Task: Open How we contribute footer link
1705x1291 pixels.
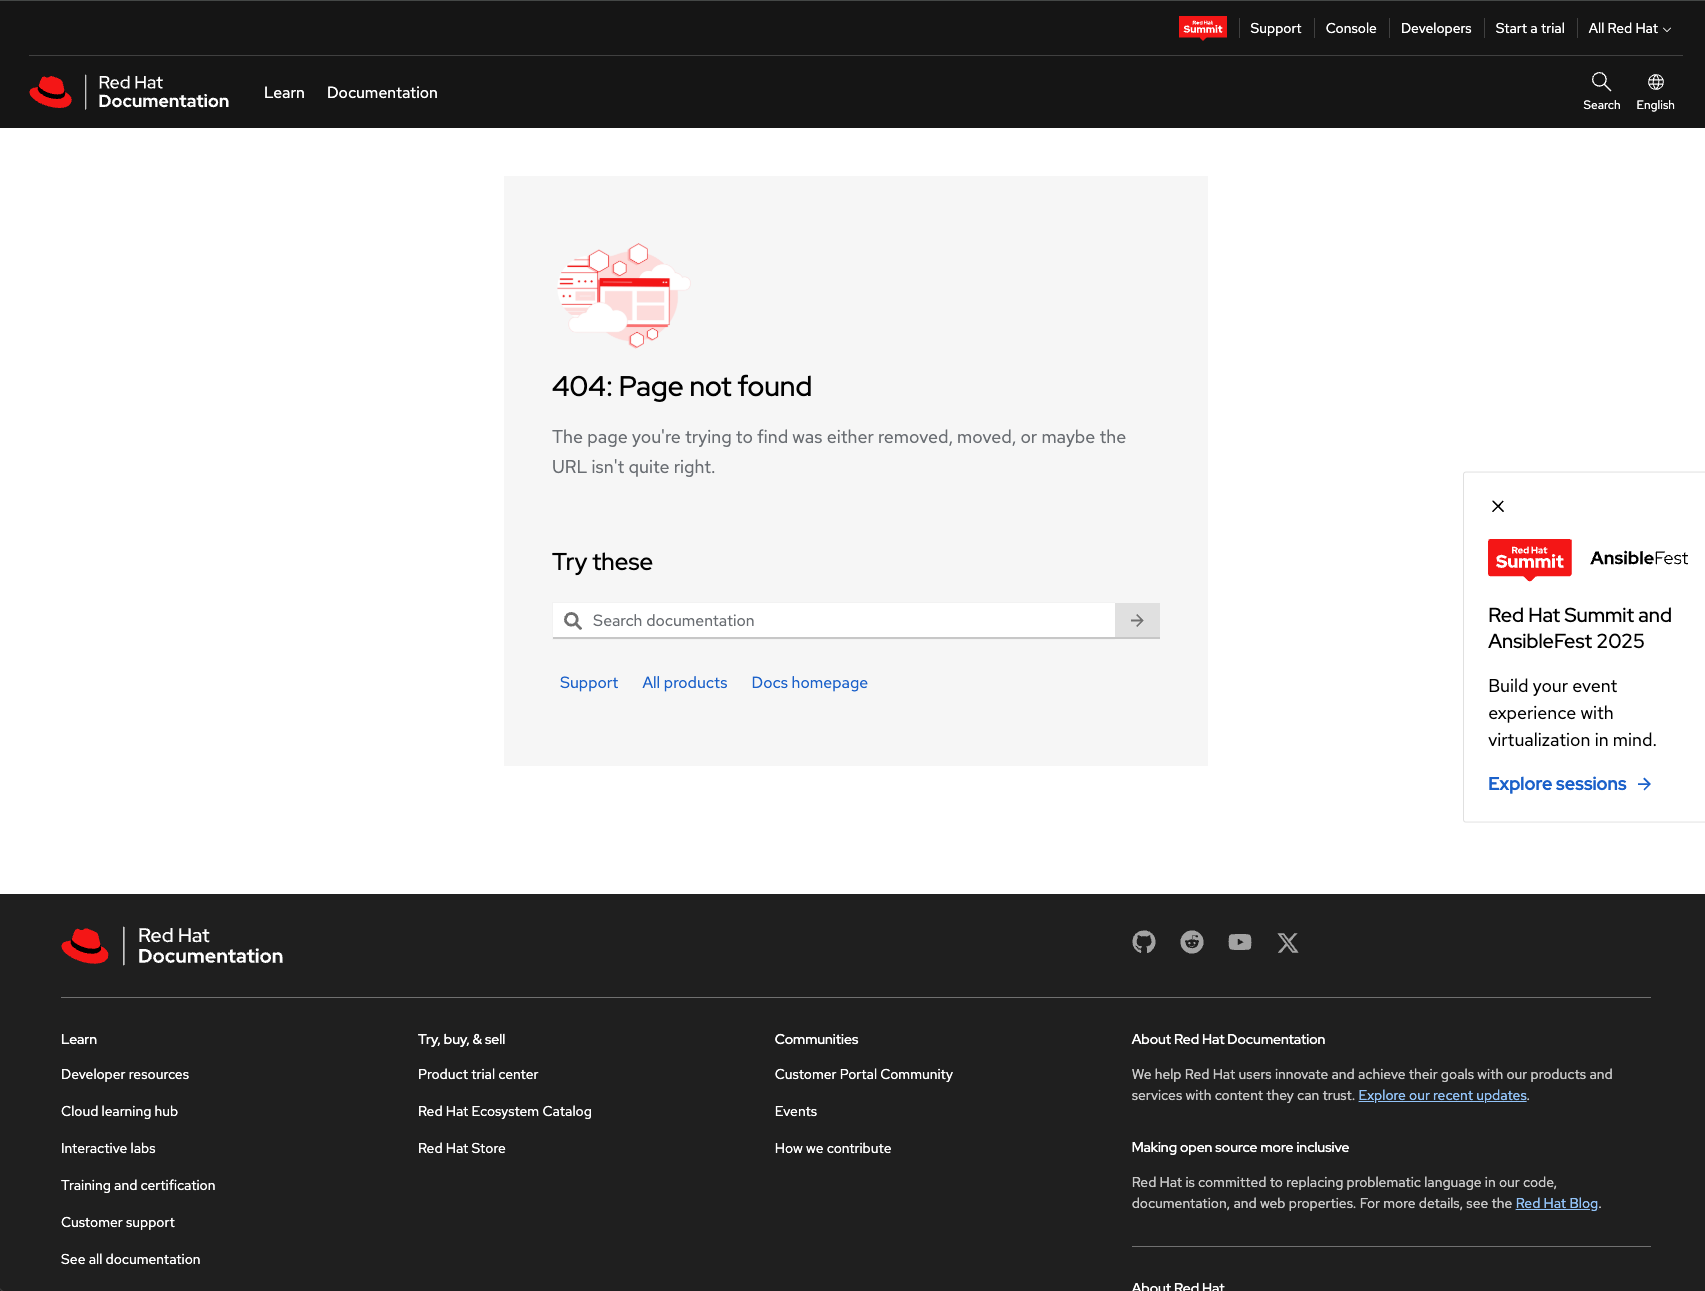Action: coord(833,1148)
